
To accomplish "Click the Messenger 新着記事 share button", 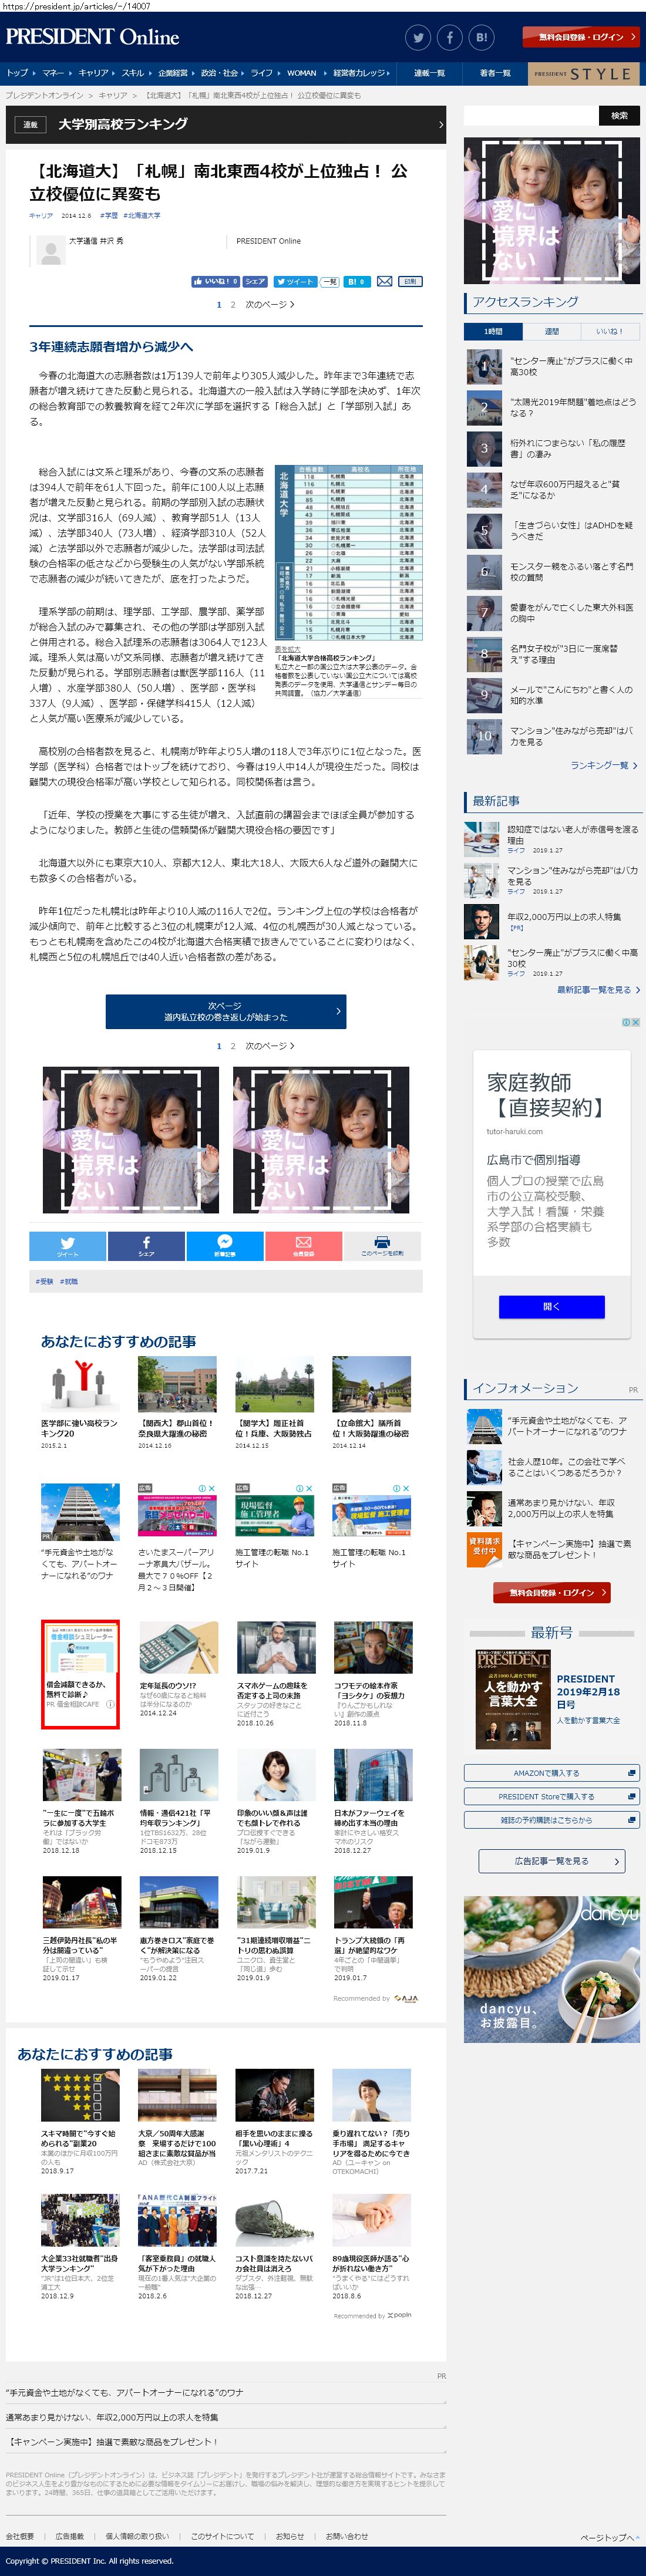I will pos(225,1246).
